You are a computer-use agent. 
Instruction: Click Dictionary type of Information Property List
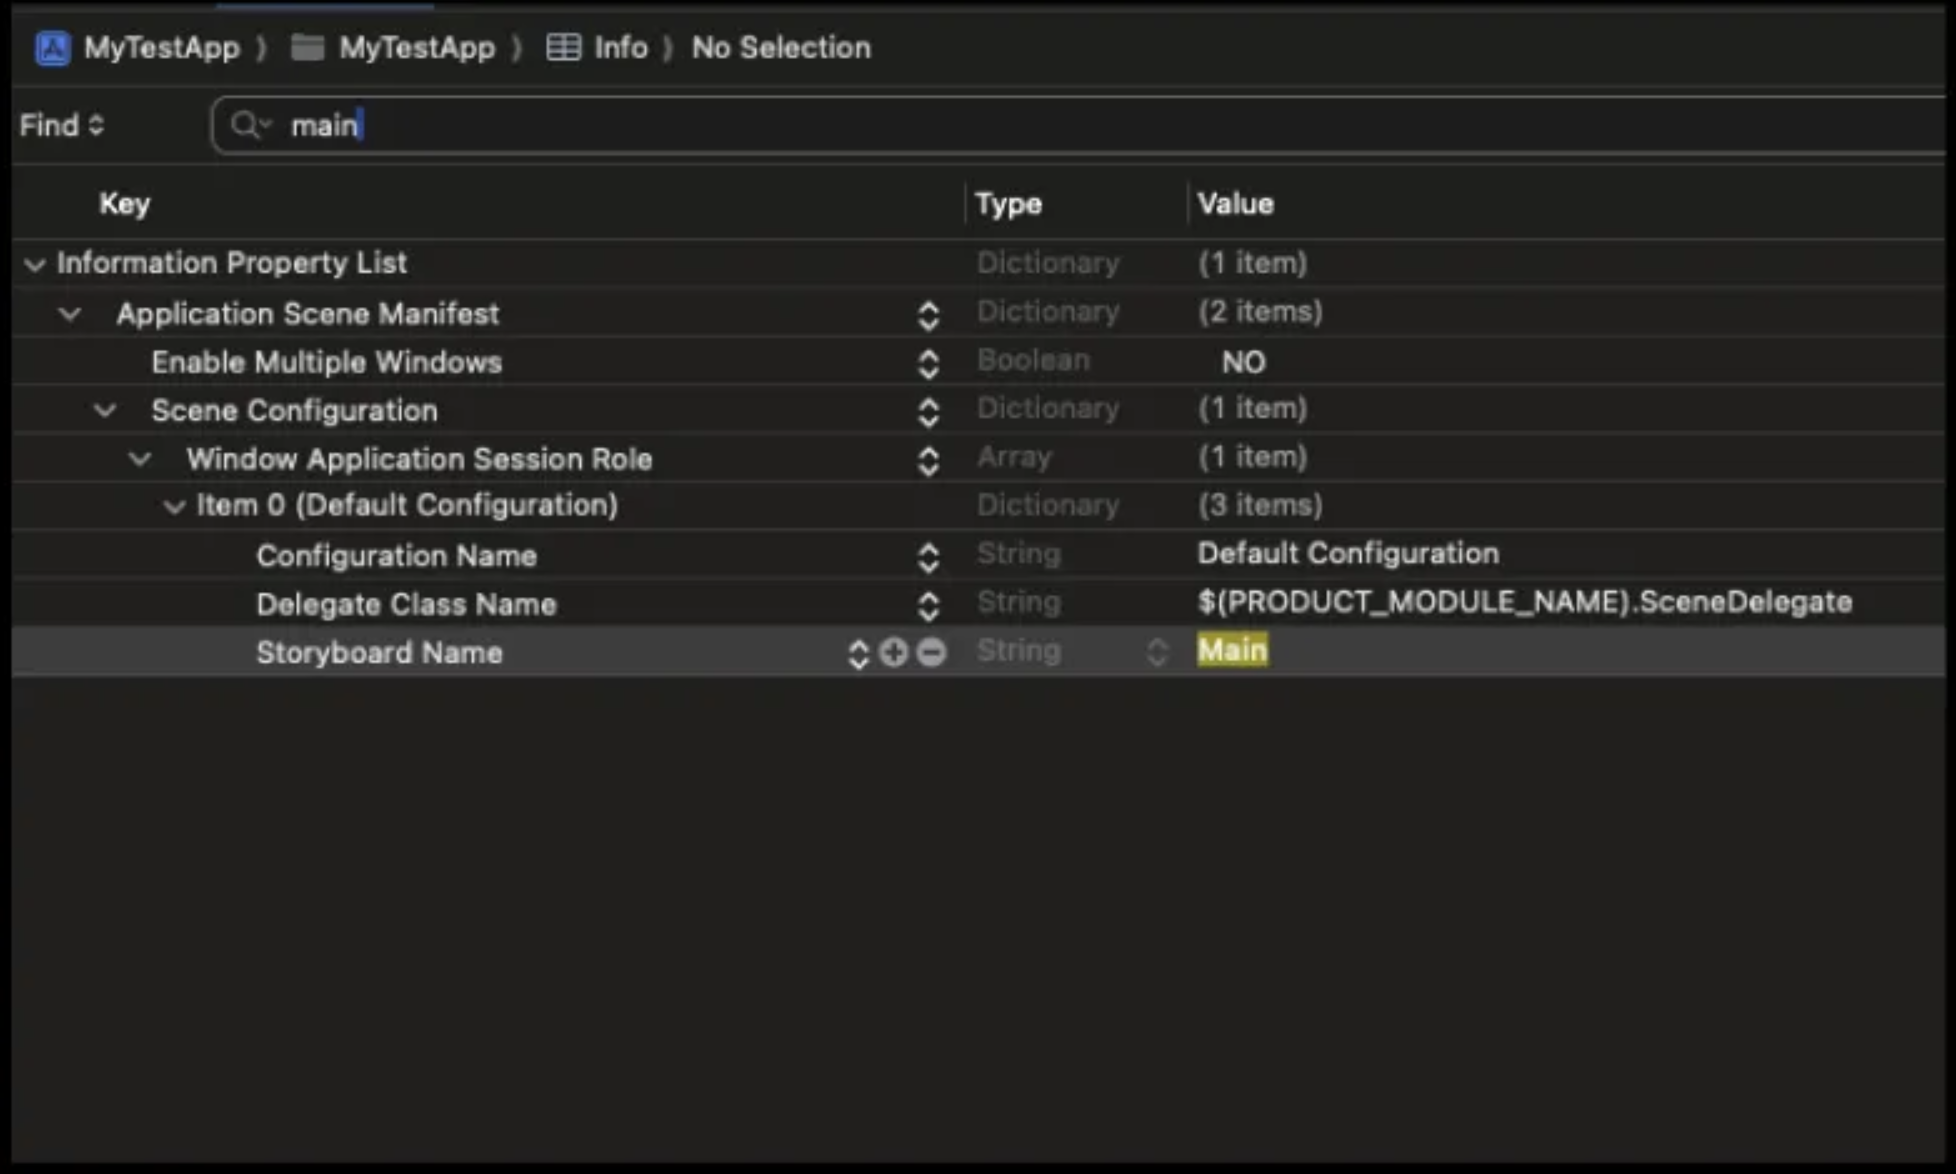point(1048,263)
